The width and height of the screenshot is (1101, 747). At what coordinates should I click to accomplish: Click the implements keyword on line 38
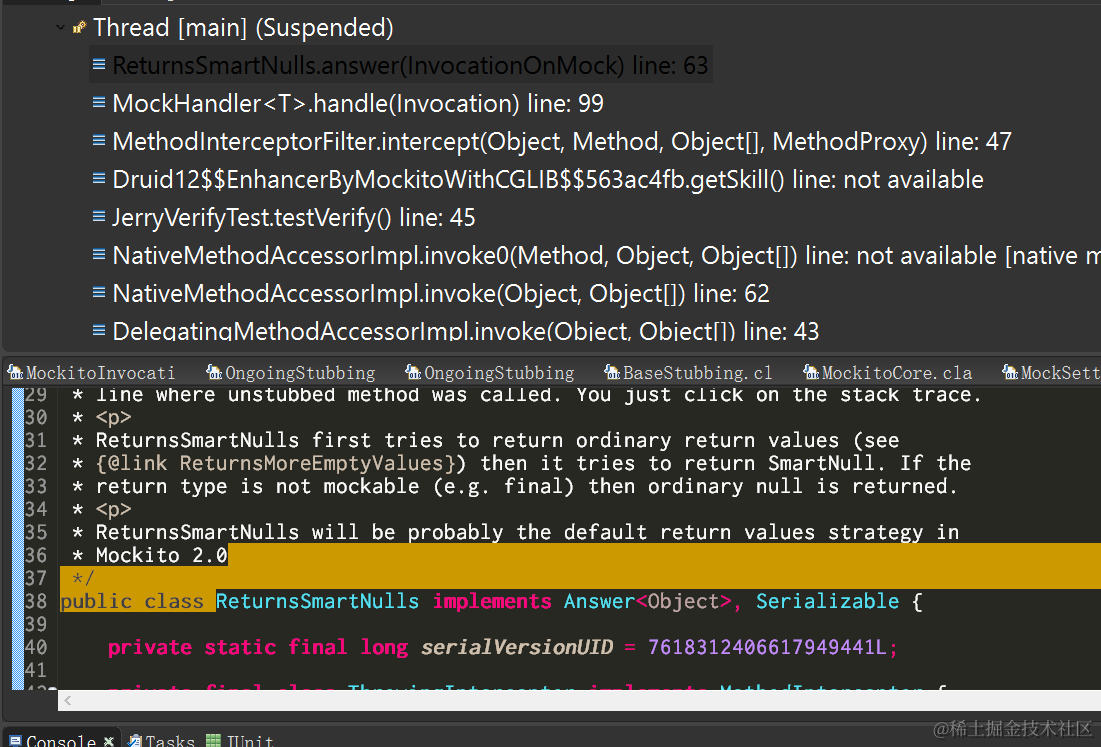492,602
